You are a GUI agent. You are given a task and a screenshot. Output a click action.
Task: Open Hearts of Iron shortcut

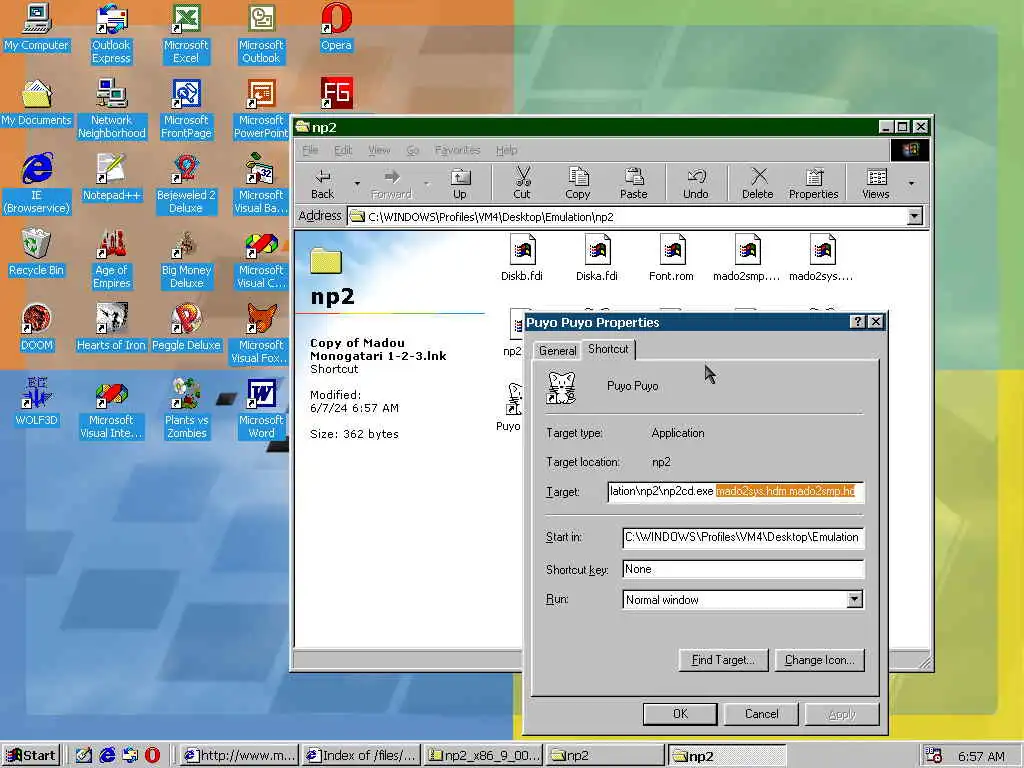click(x=111, y=328)
